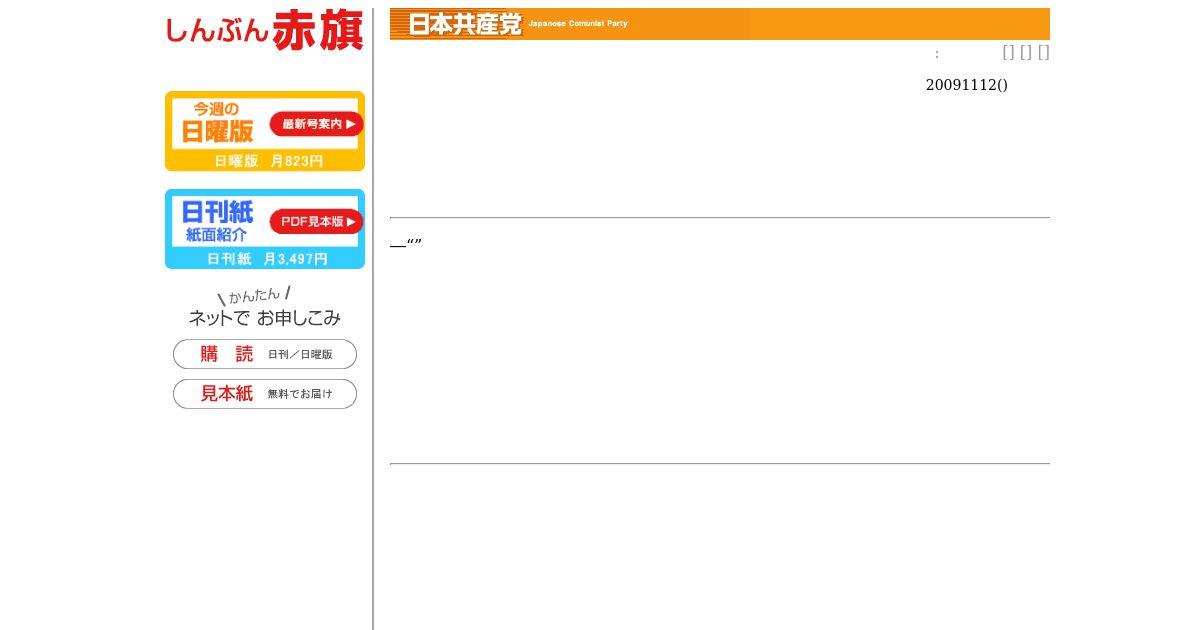1200x630 pixels.
Task: Click the third bracket link under header
Action: click(x=1043, y=52)
